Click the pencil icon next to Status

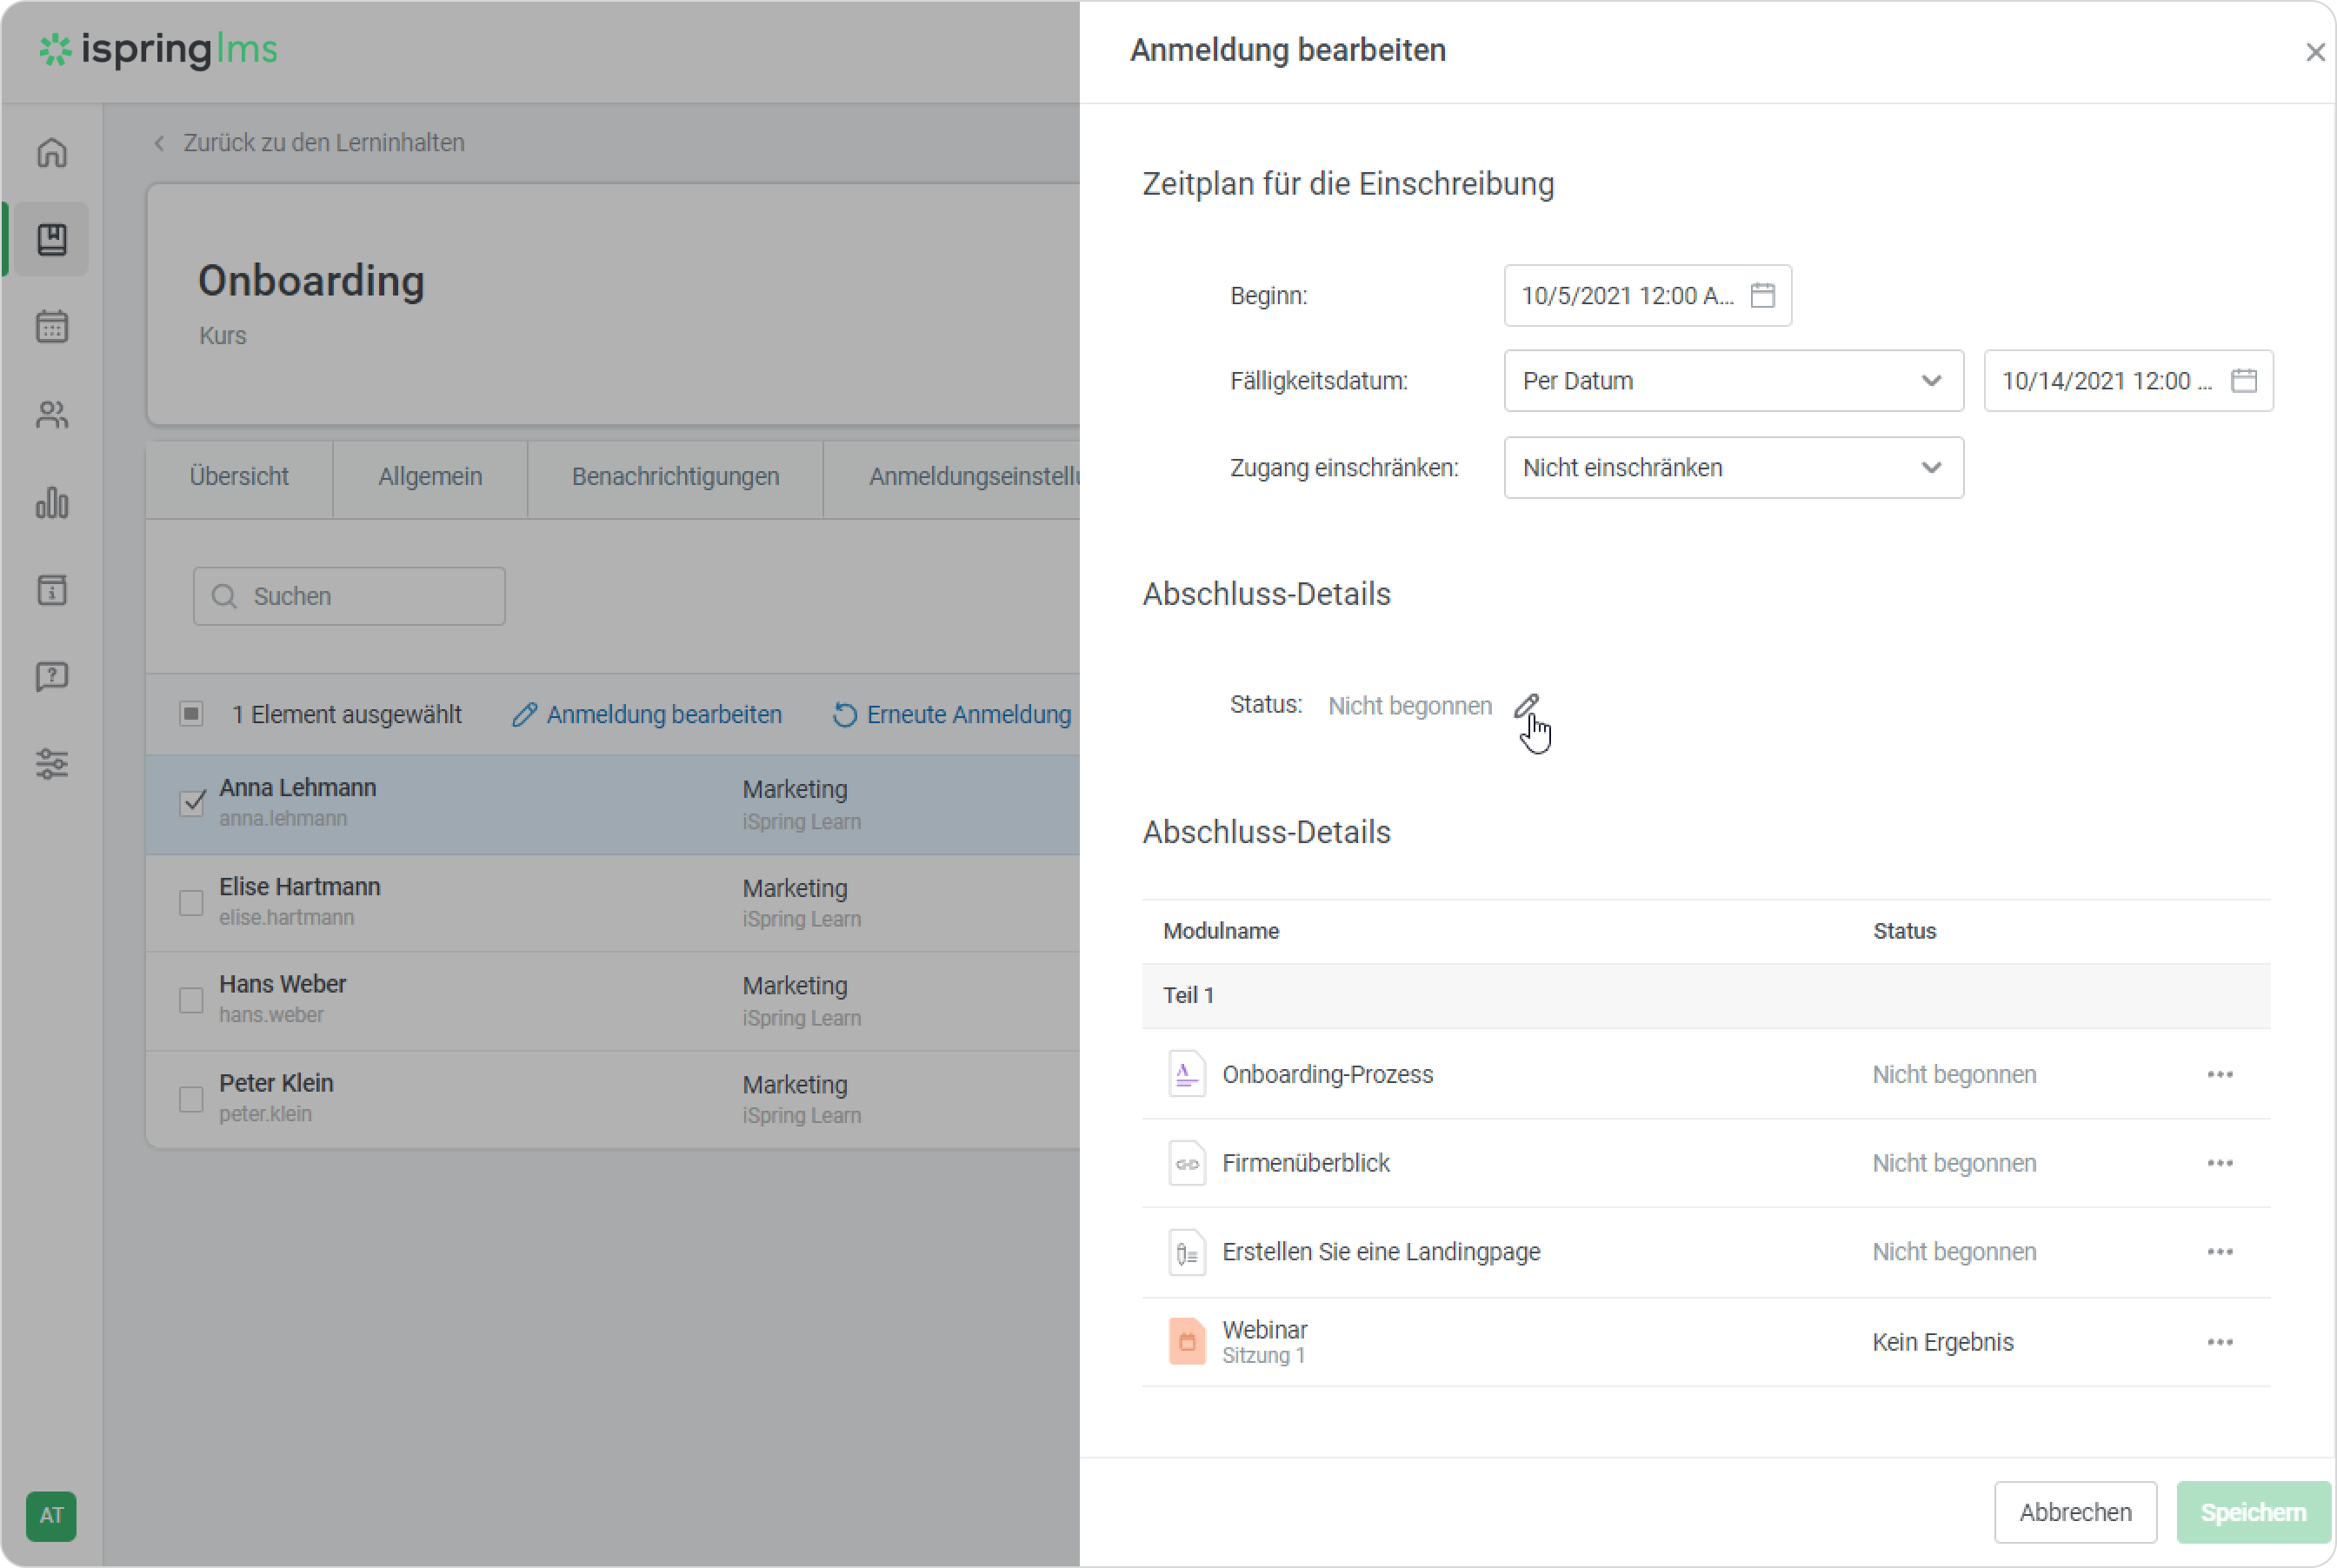tap(1525, 706)
